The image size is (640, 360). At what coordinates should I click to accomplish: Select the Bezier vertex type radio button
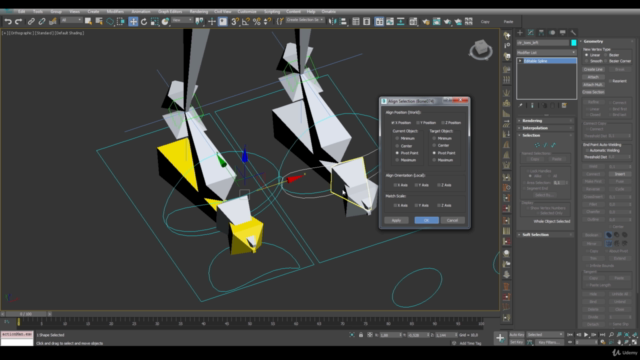tap(606, 55)
